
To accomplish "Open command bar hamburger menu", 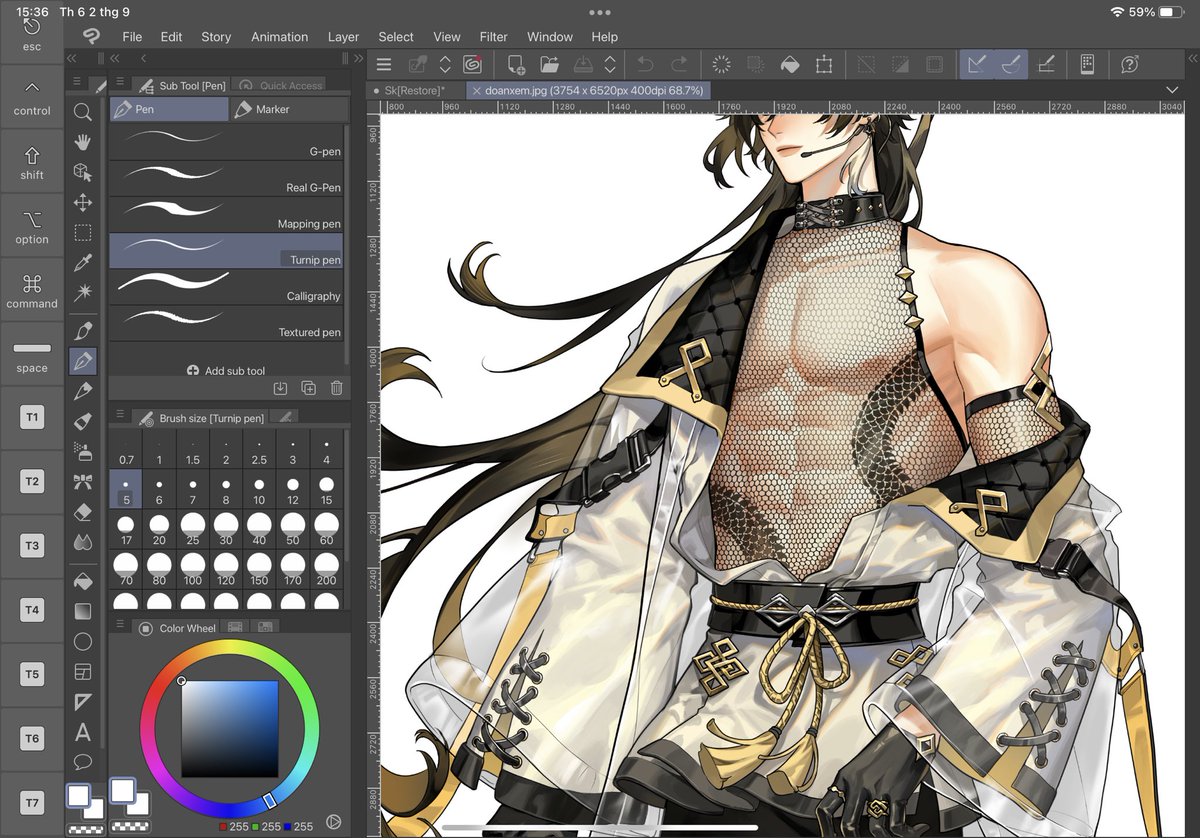I will pos(383,64).
